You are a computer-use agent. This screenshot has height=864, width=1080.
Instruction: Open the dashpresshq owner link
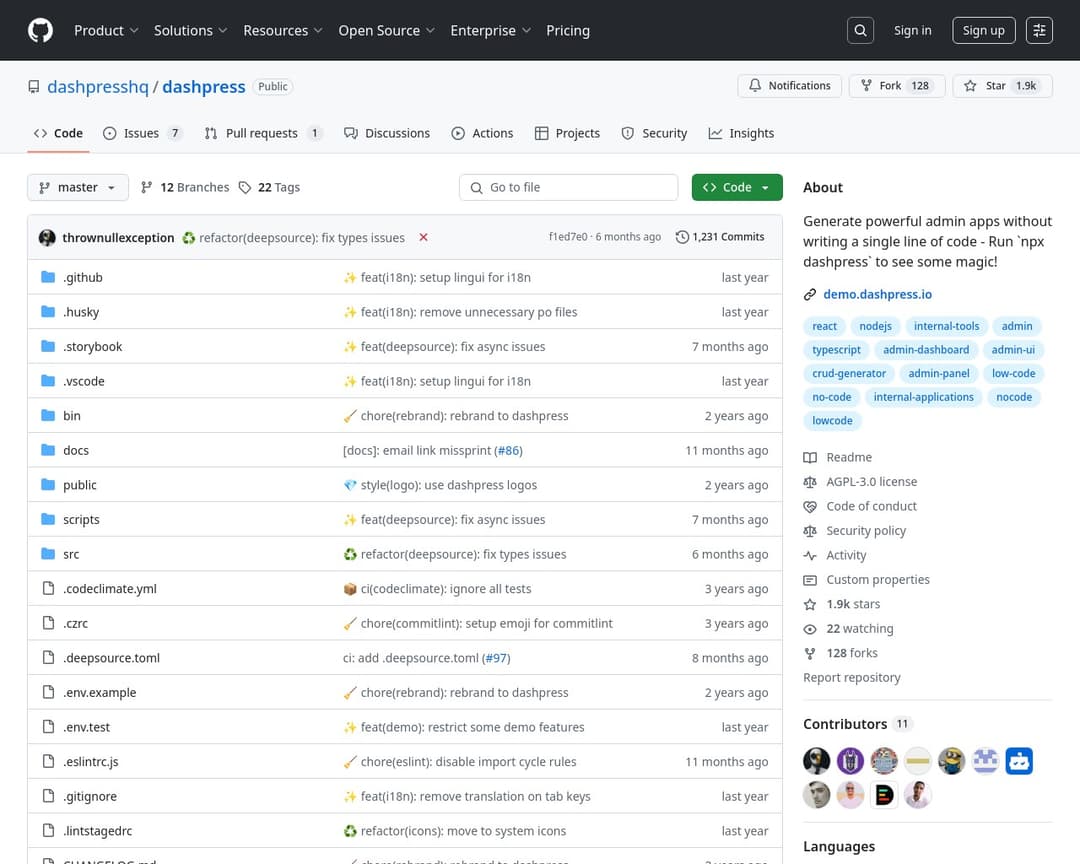(98, 87)
